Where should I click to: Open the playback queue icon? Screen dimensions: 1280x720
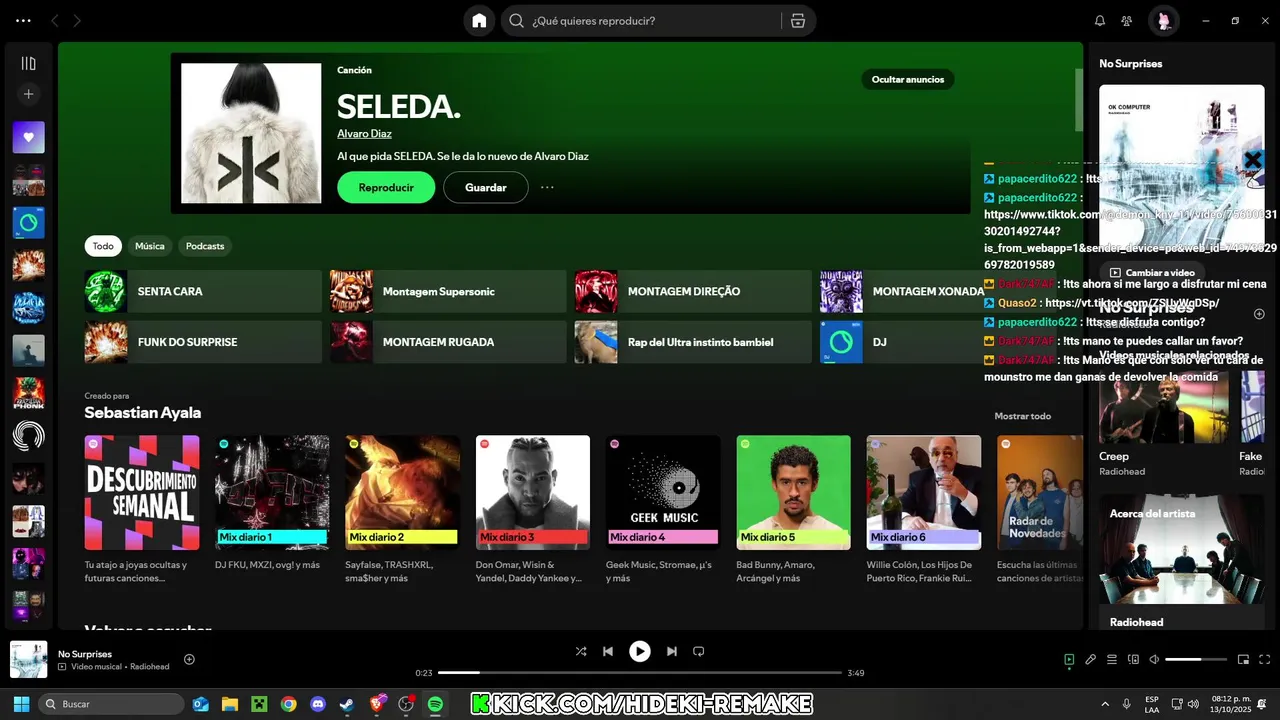tap(1112, 659)
